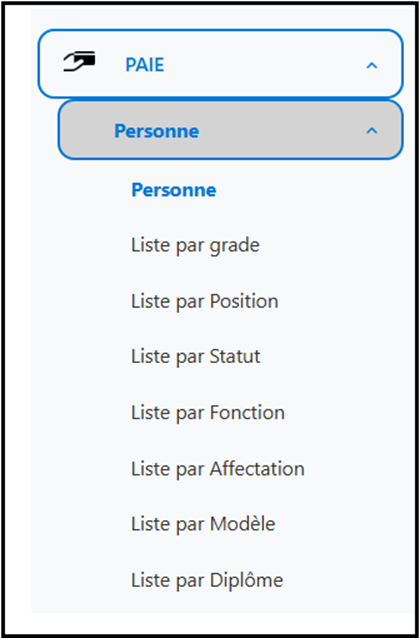Select Liste par Statut entry
This screenshot has height=638, width=420.
click(196, 357)
